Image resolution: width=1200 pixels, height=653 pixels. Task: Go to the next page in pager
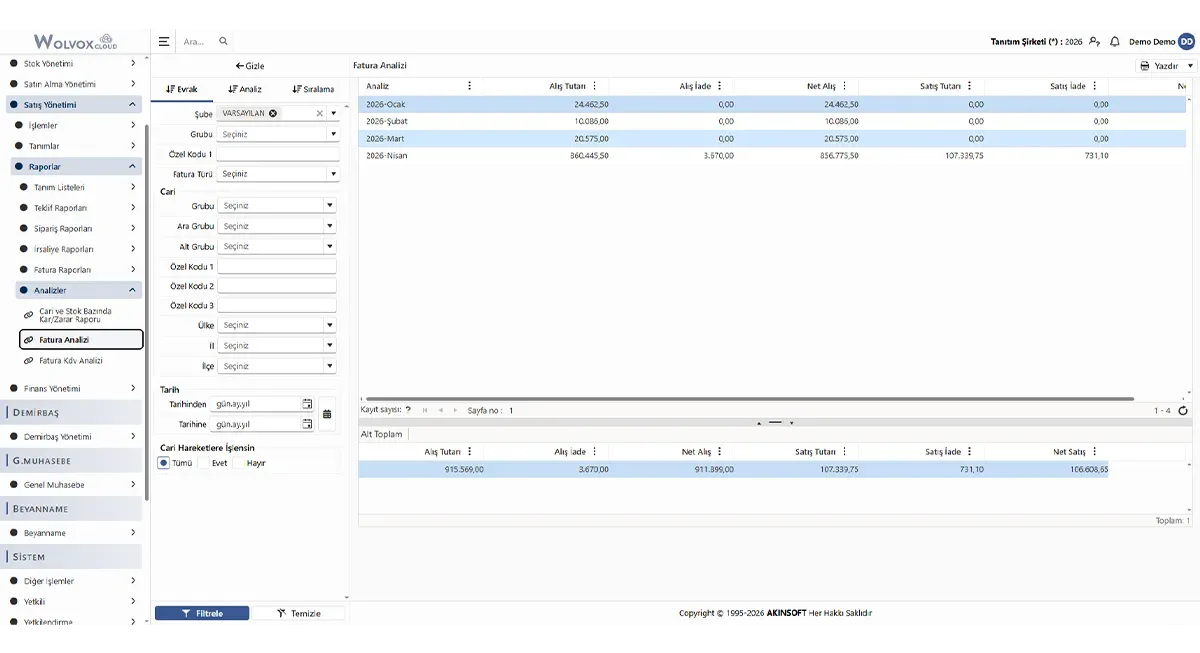pos(456,410)
